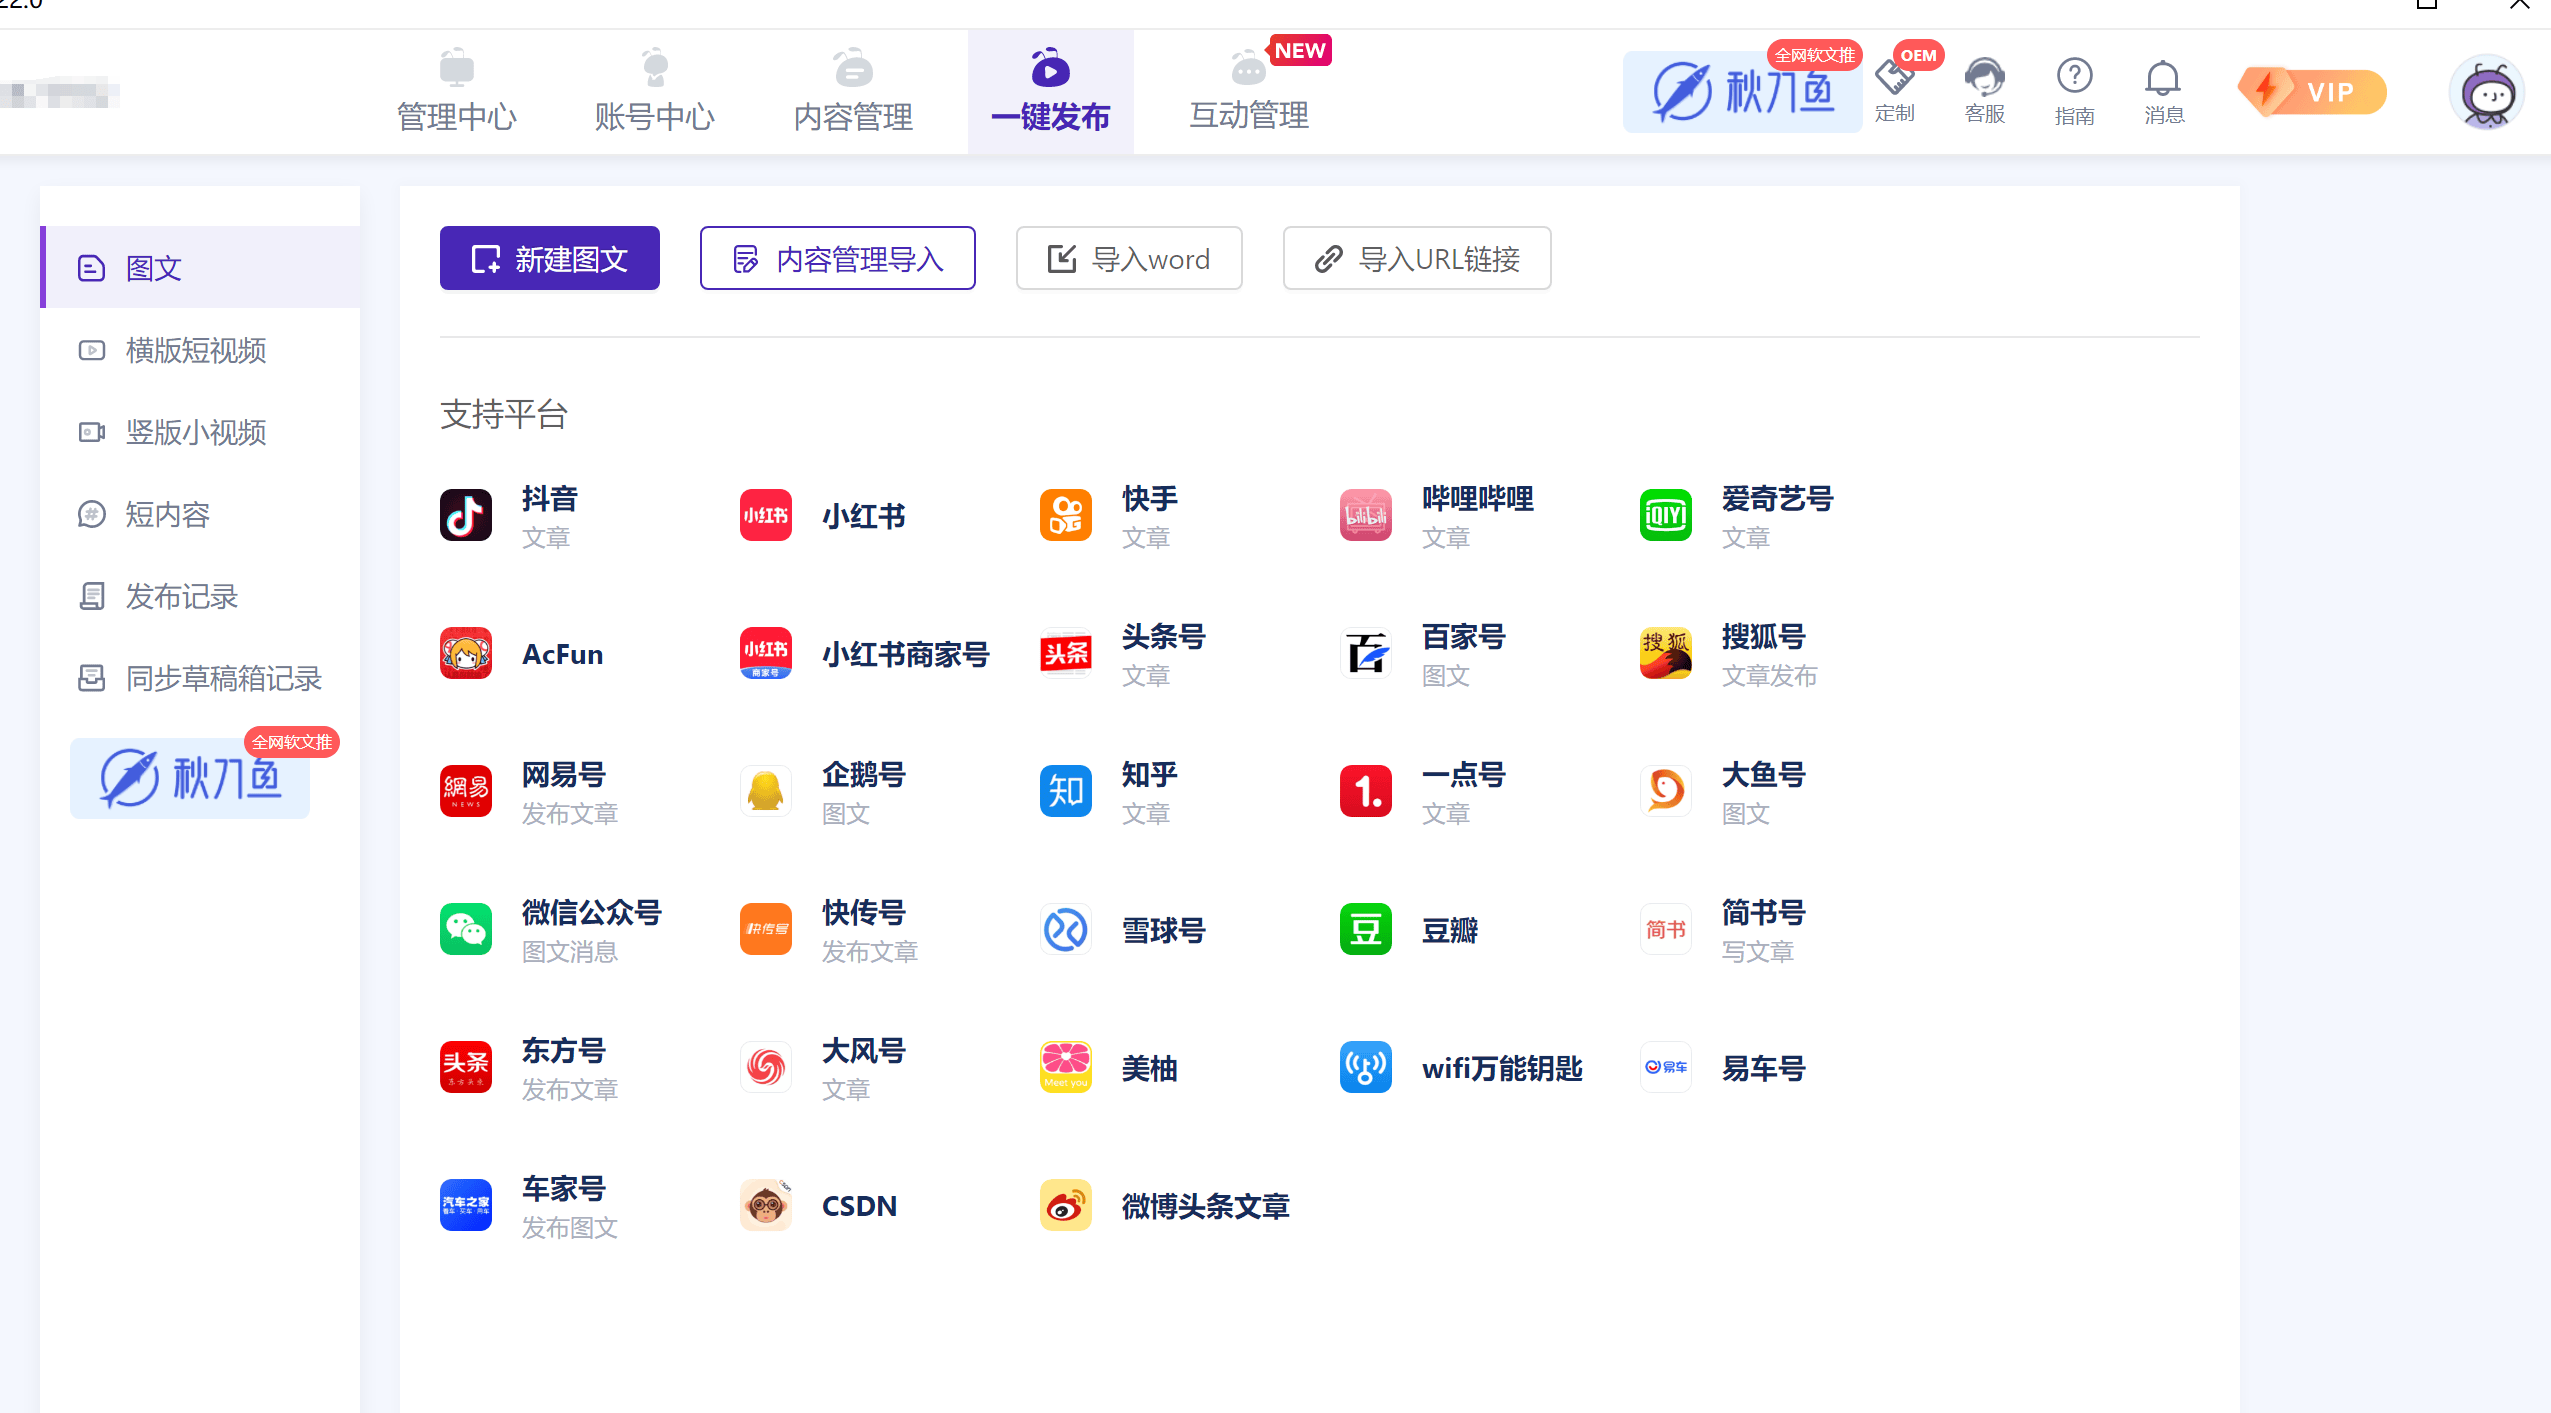Click the AcFun platform icon
The width and height of the screenshot is (2551, 1413).
[466, 654]
